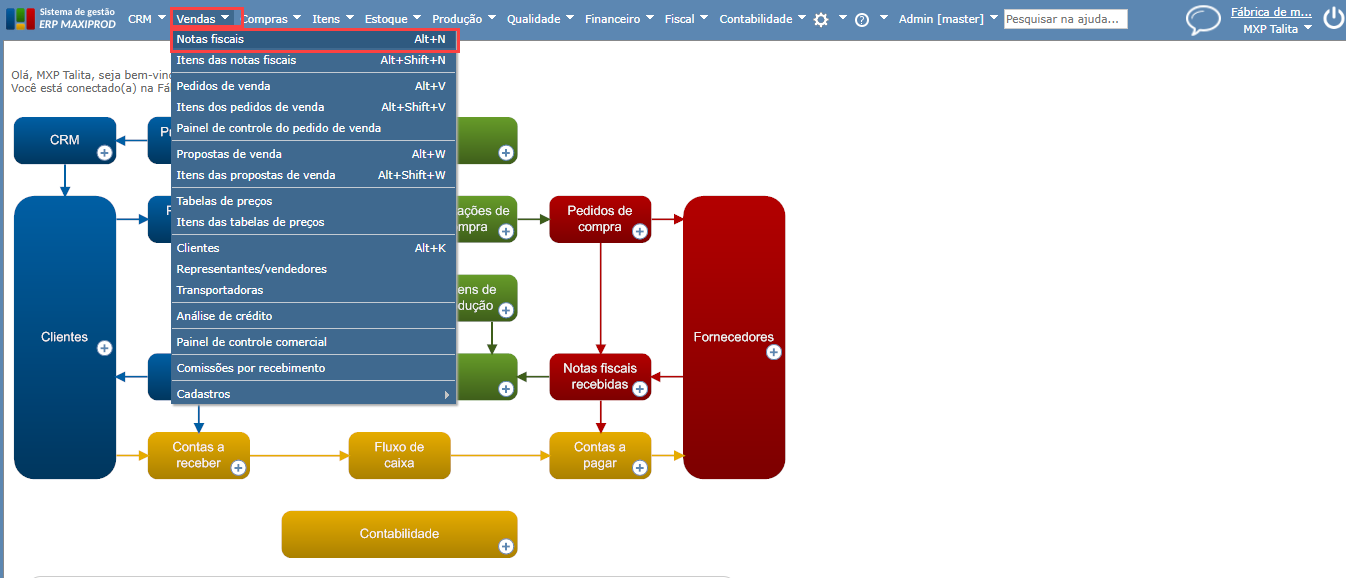Click the Fluxo de caixa box
Screen dimensions: 1346x578
[x=400, y=455]
